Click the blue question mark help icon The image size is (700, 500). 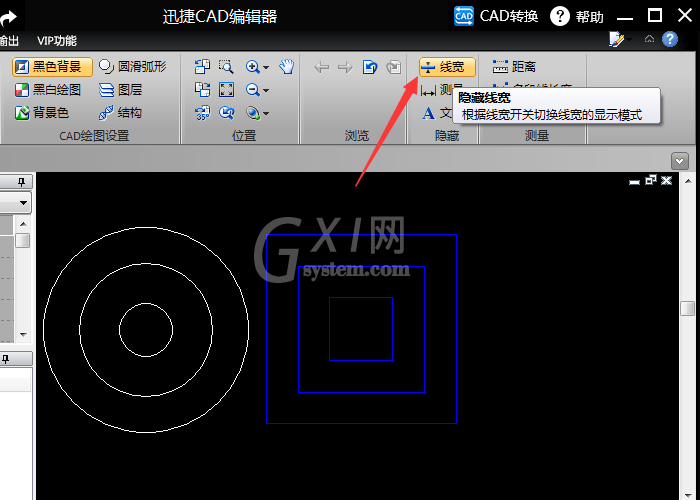click(670, 39)
